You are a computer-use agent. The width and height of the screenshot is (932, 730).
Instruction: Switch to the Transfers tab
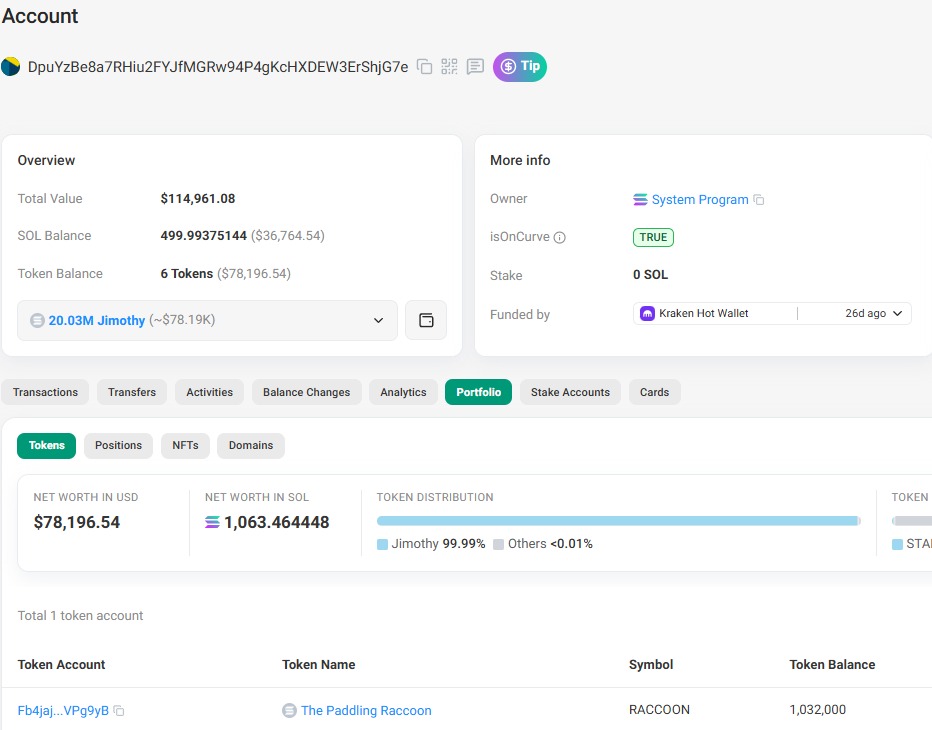132,392
